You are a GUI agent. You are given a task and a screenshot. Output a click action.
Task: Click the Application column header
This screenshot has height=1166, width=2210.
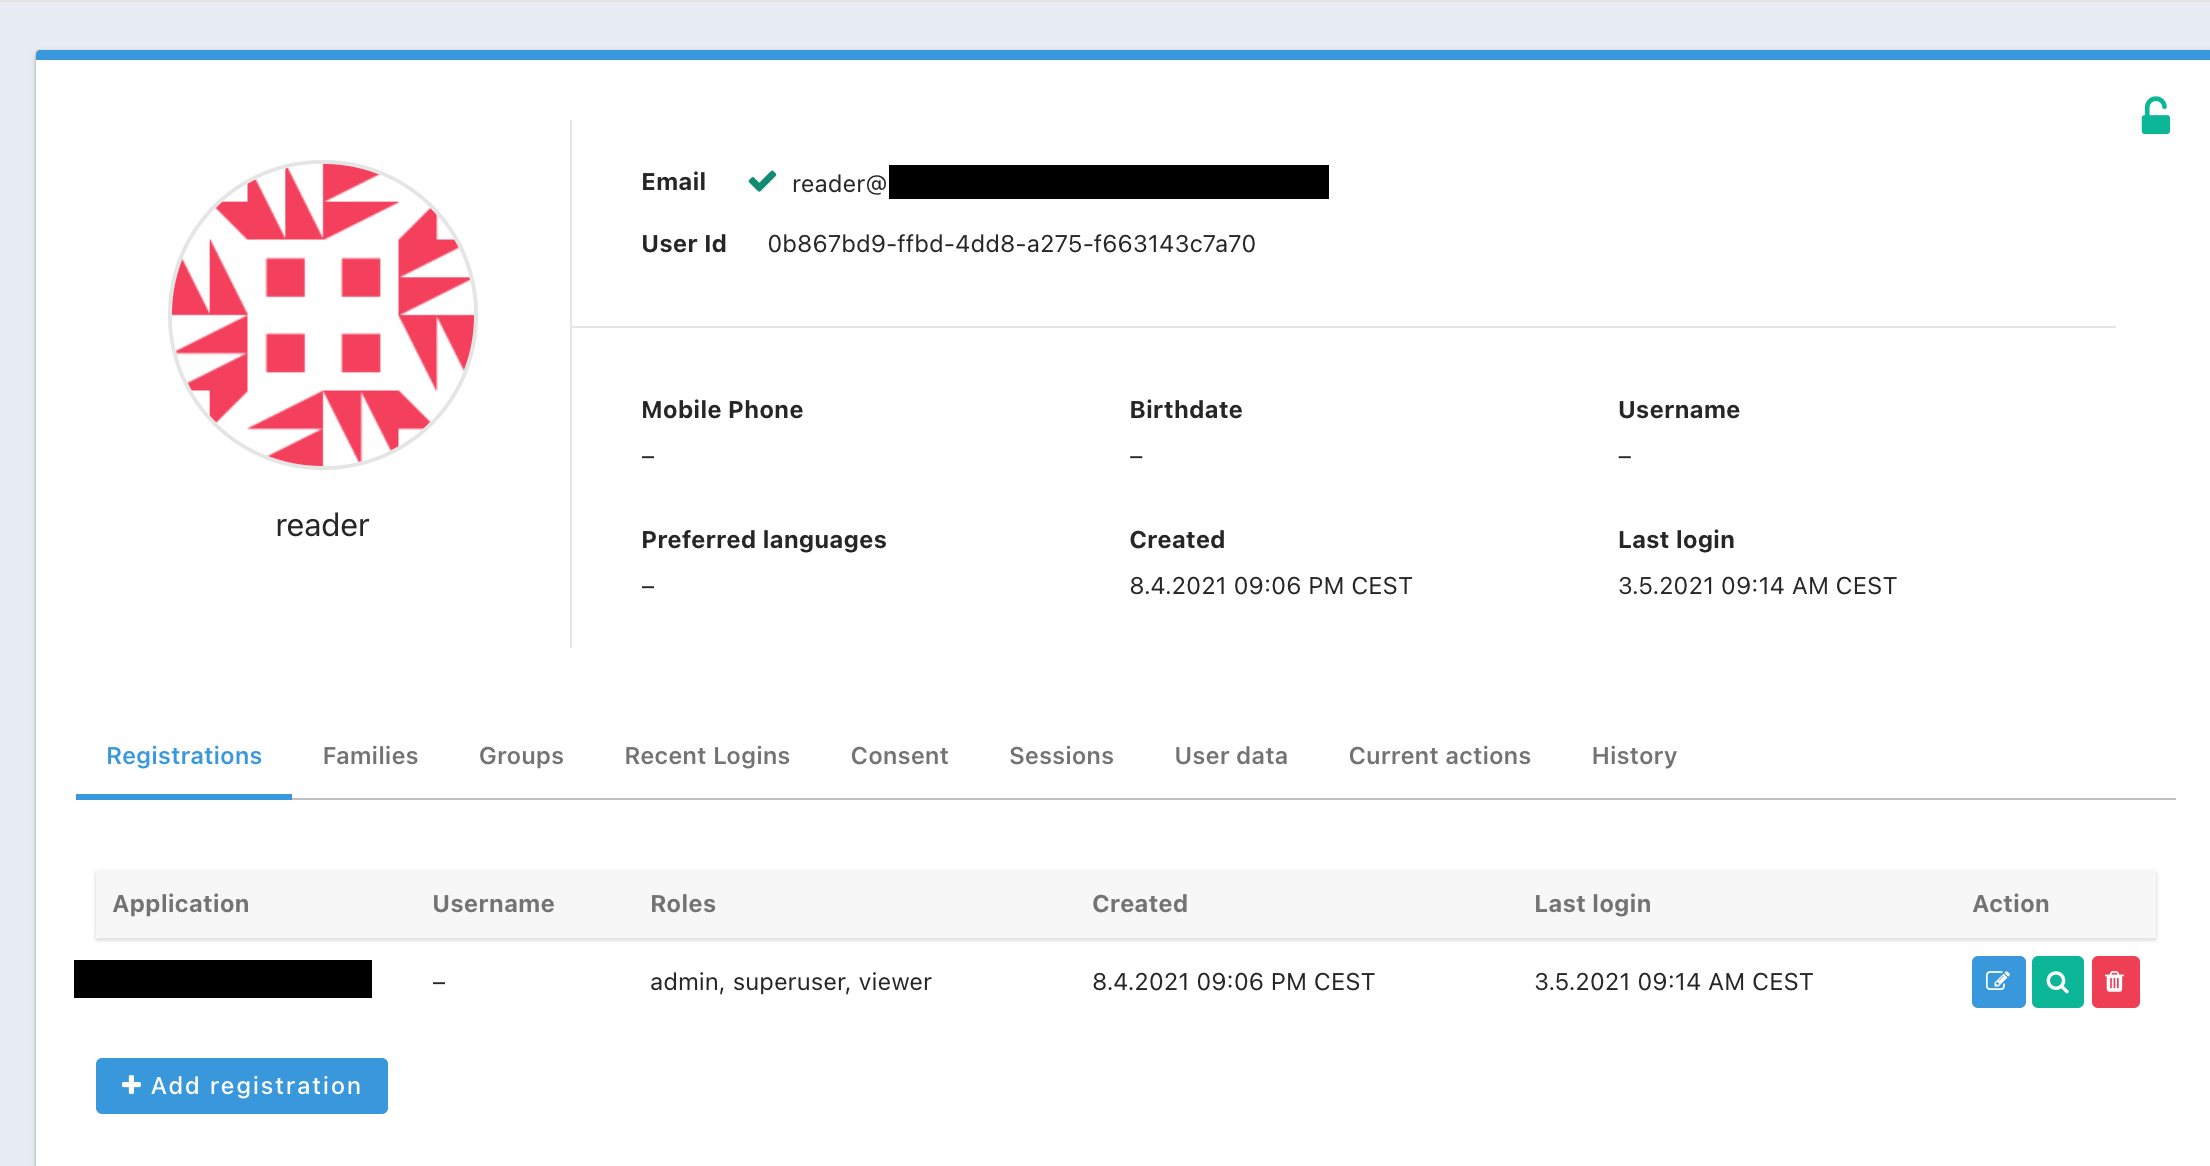pos(181,904)
